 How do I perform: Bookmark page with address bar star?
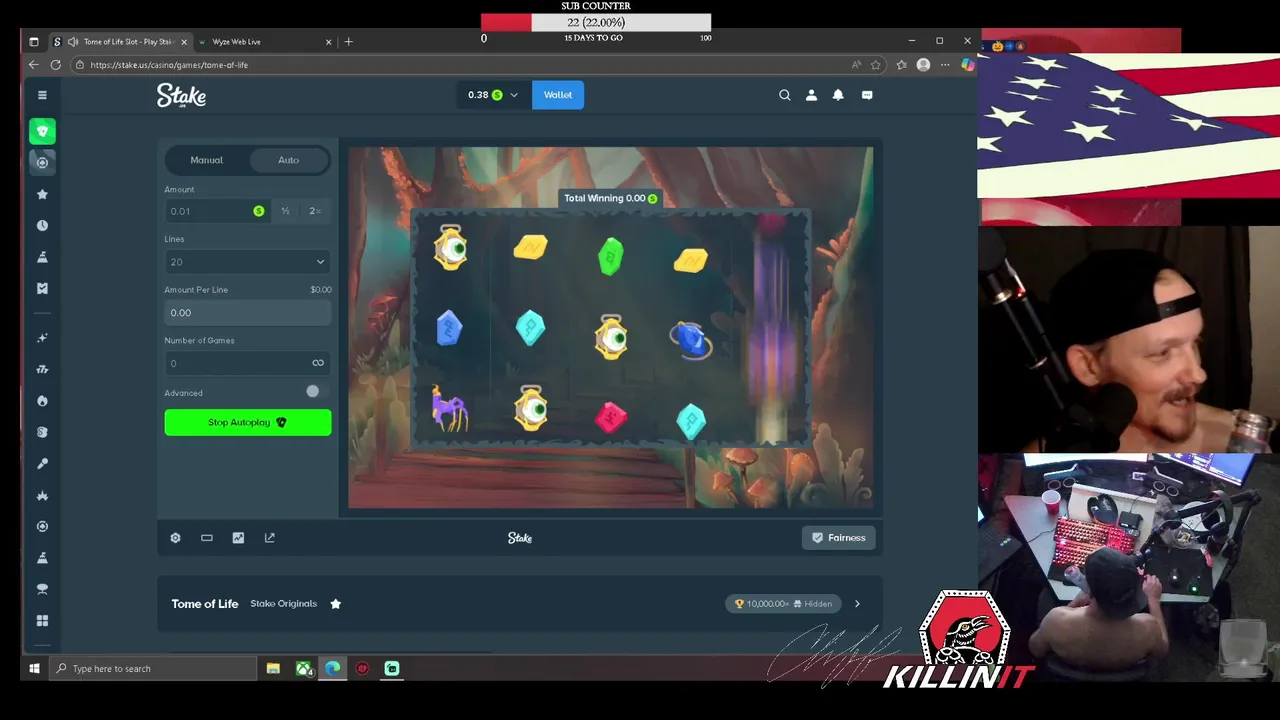pyautogui.click(x=876, y=65)
